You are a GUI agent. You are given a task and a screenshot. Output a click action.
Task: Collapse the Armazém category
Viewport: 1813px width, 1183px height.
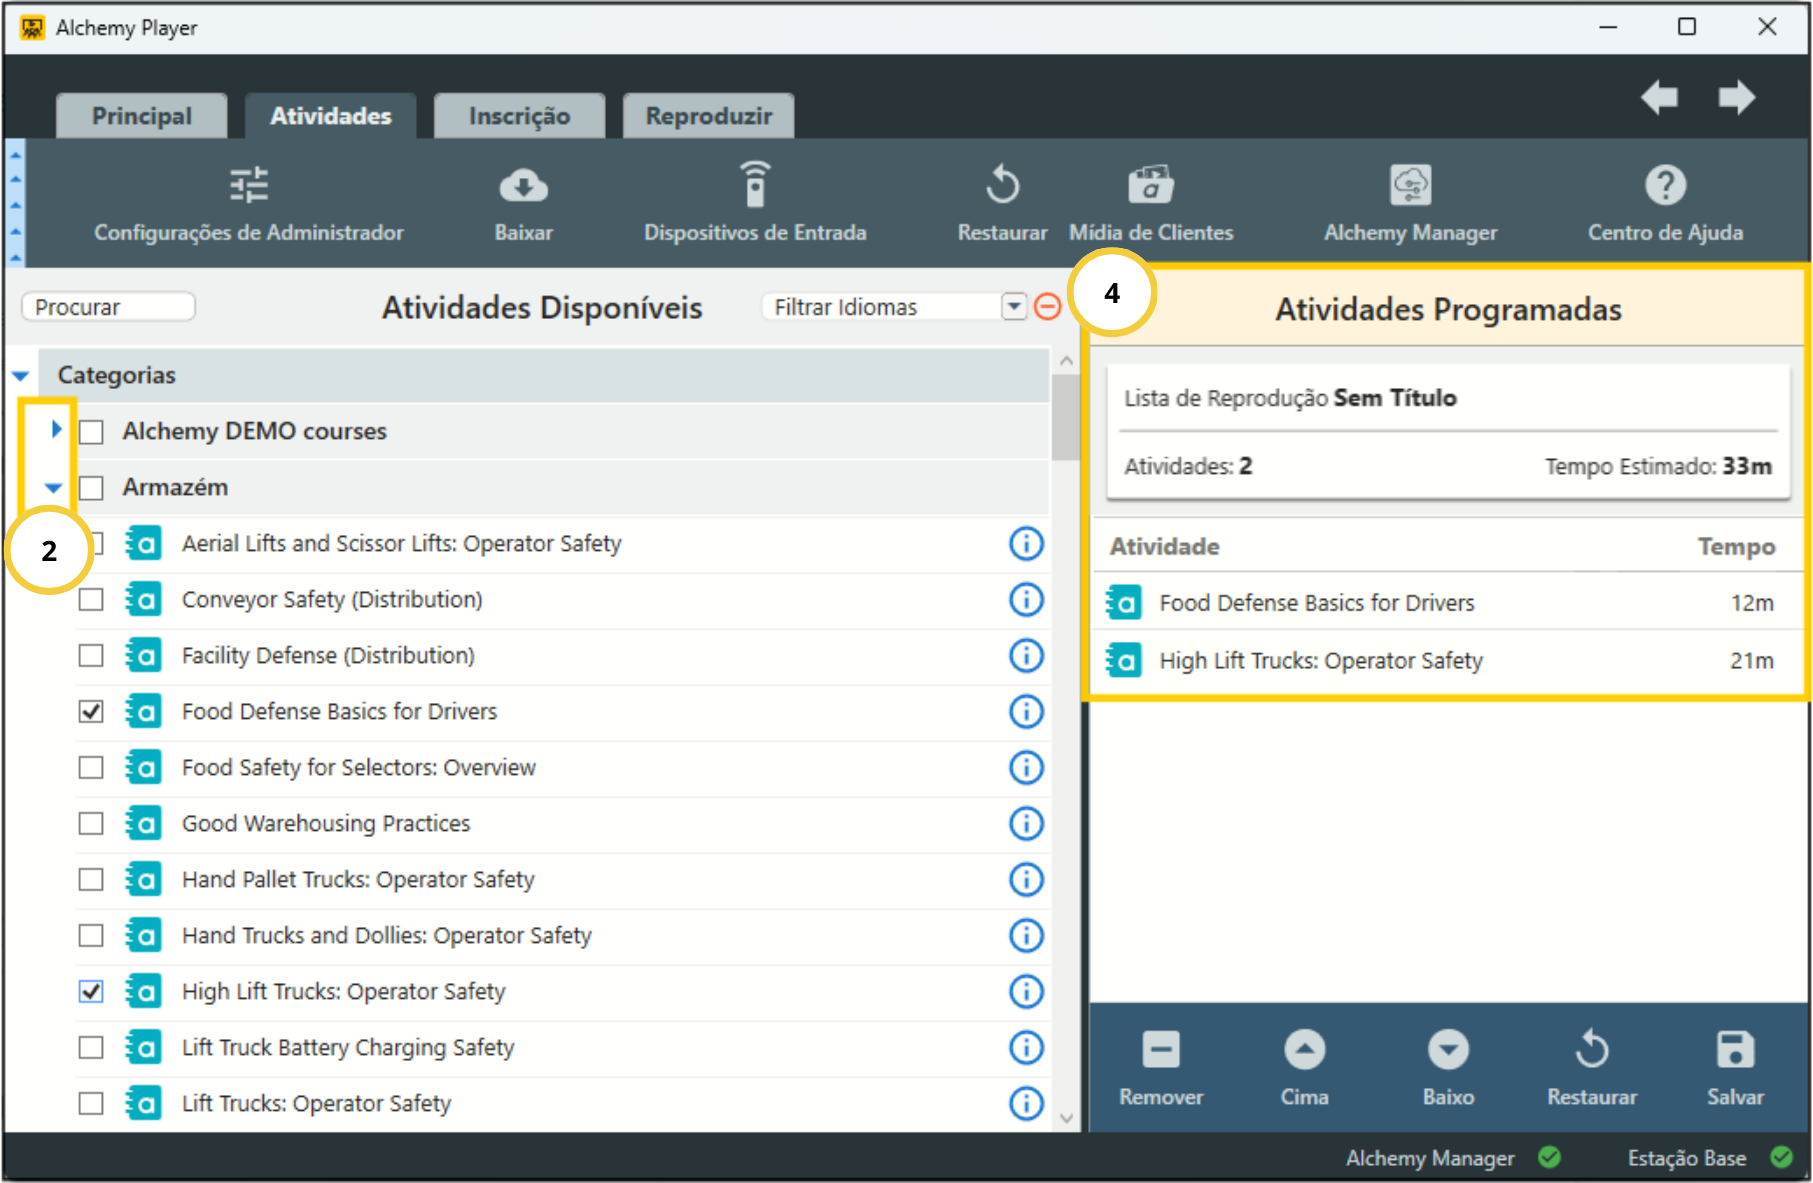[x=54, y=488]
